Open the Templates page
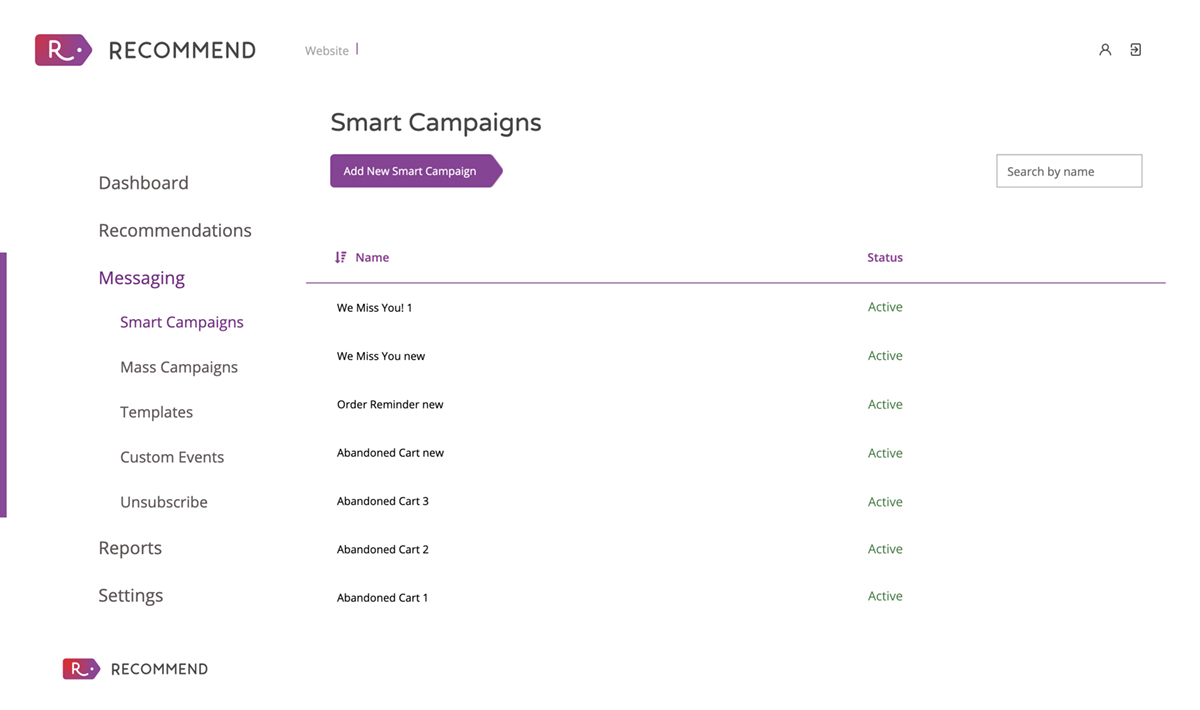 tap(156, 412)
